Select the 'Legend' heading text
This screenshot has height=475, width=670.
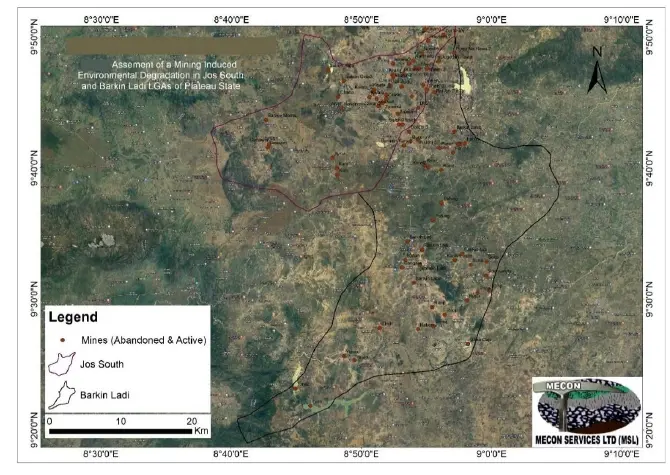pos(73,317)
